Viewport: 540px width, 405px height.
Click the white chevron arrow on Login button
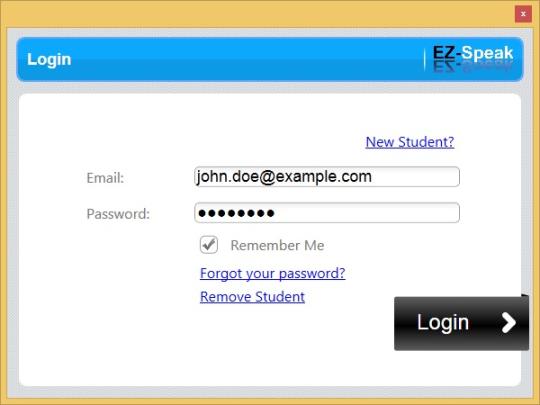click(508, 323)
